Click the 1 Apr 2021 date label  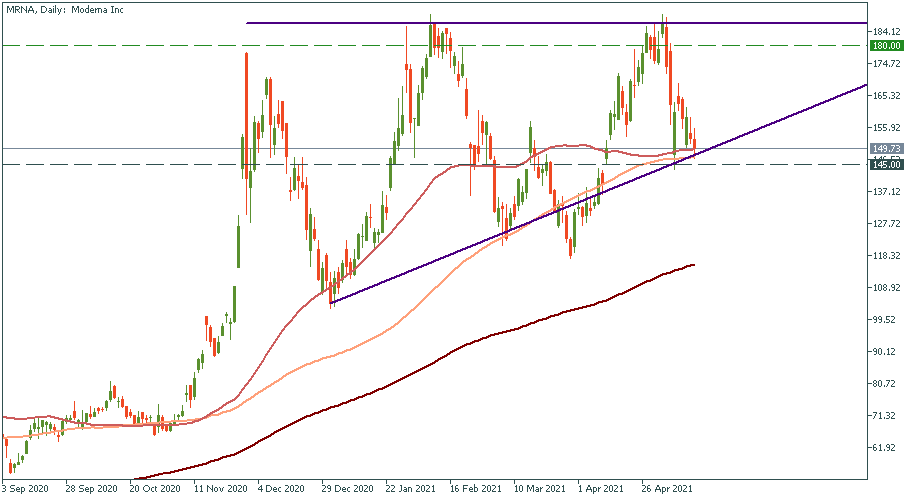point(603,491)
